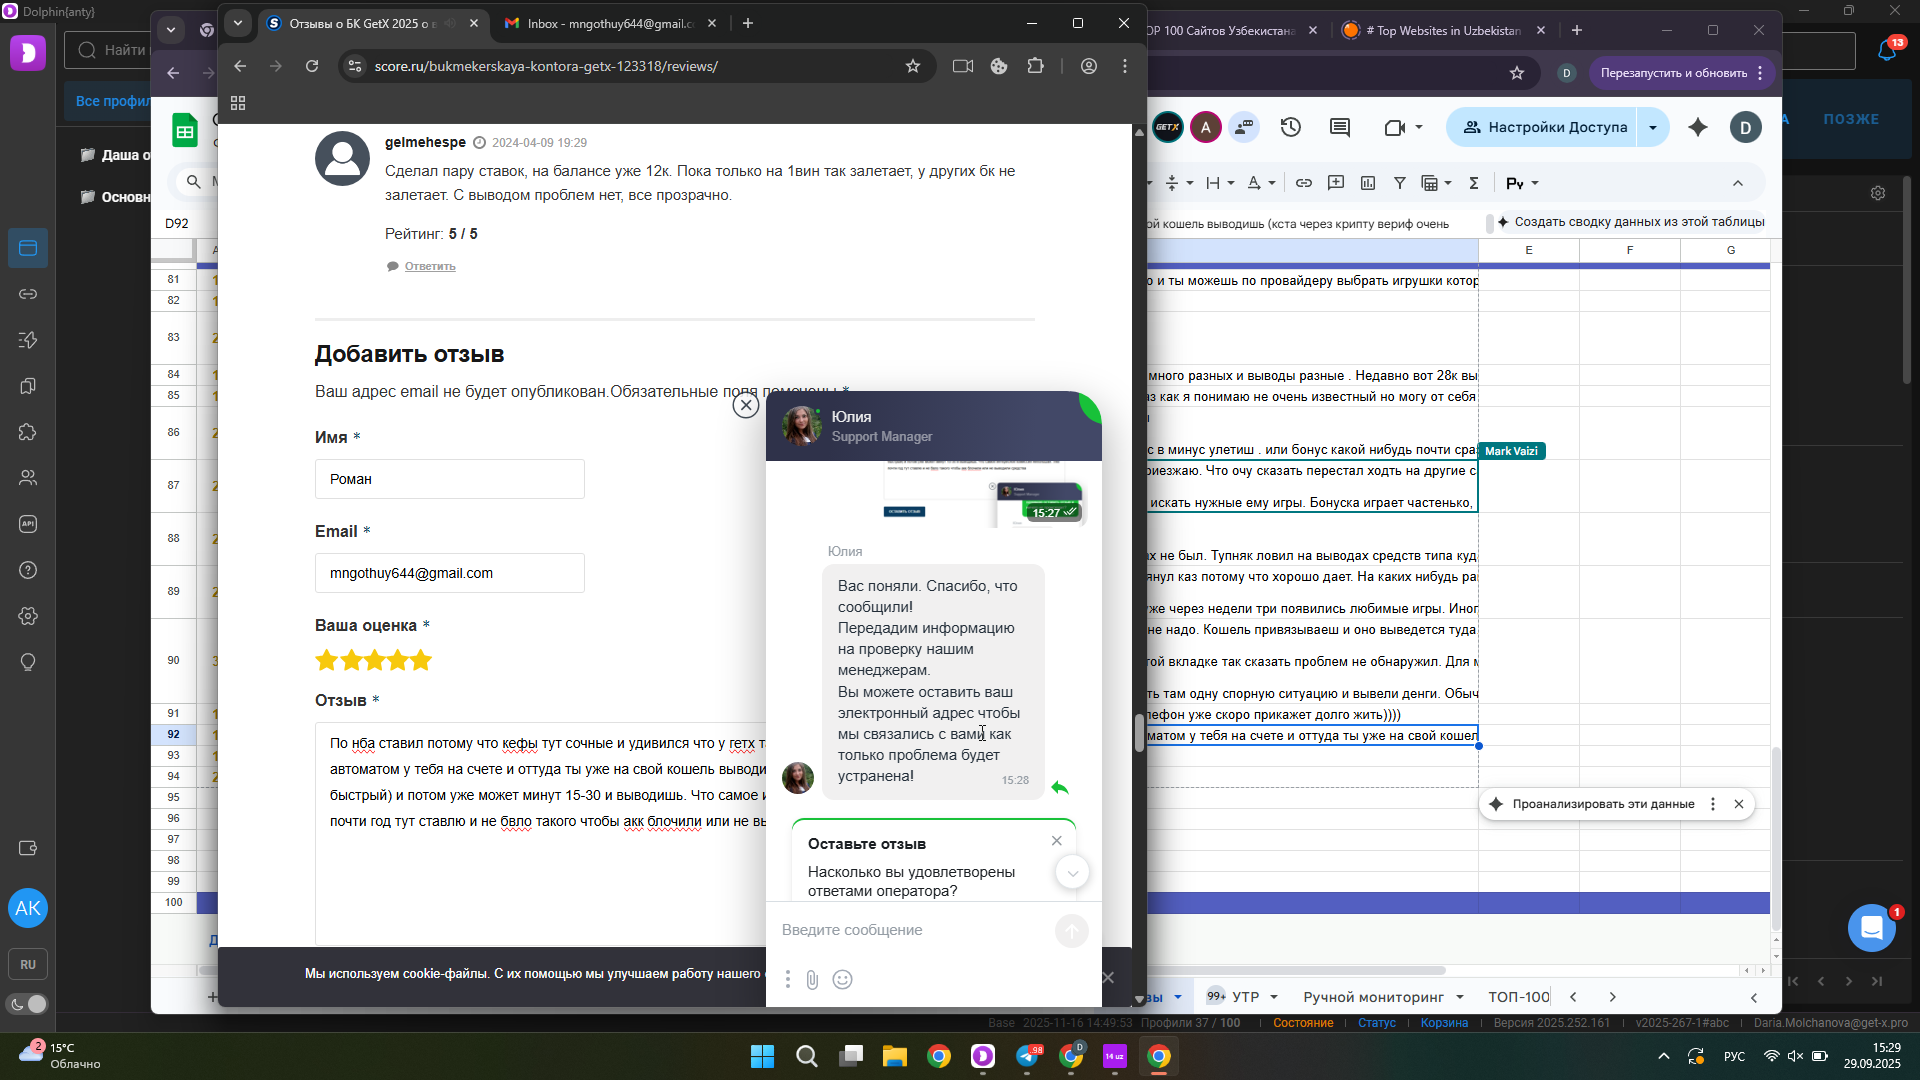The height and width of the screenshot is (1080, 1920).
Task: Select the third rating star
Action: point(374,660)
